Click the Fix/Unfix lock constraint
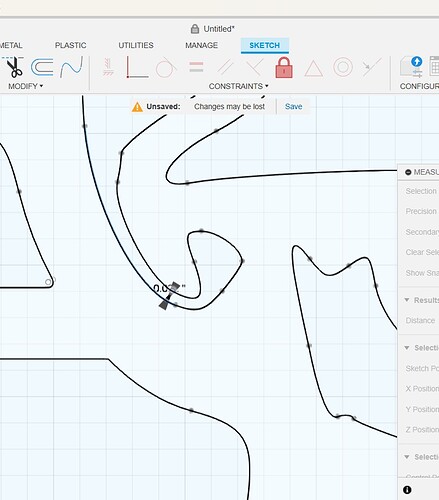This screenshot has height=500, width=439. [x=284, y=68]
